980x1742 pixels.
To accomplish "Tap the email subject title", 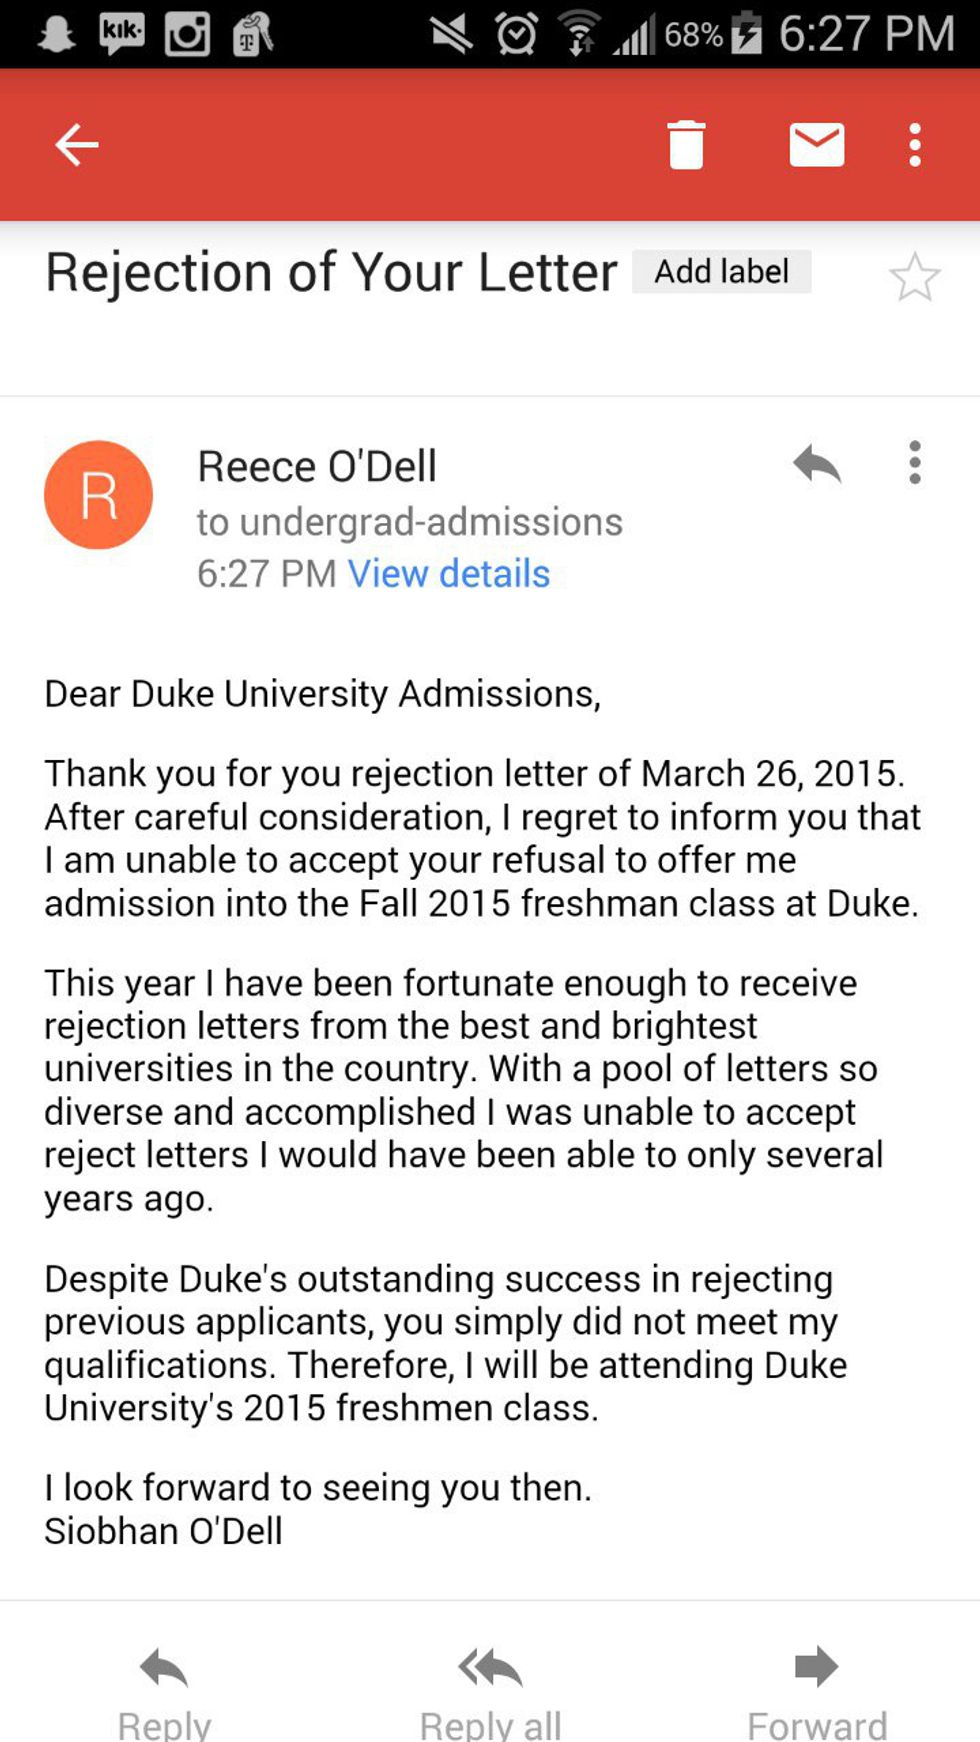I will [x=331, y=272].
